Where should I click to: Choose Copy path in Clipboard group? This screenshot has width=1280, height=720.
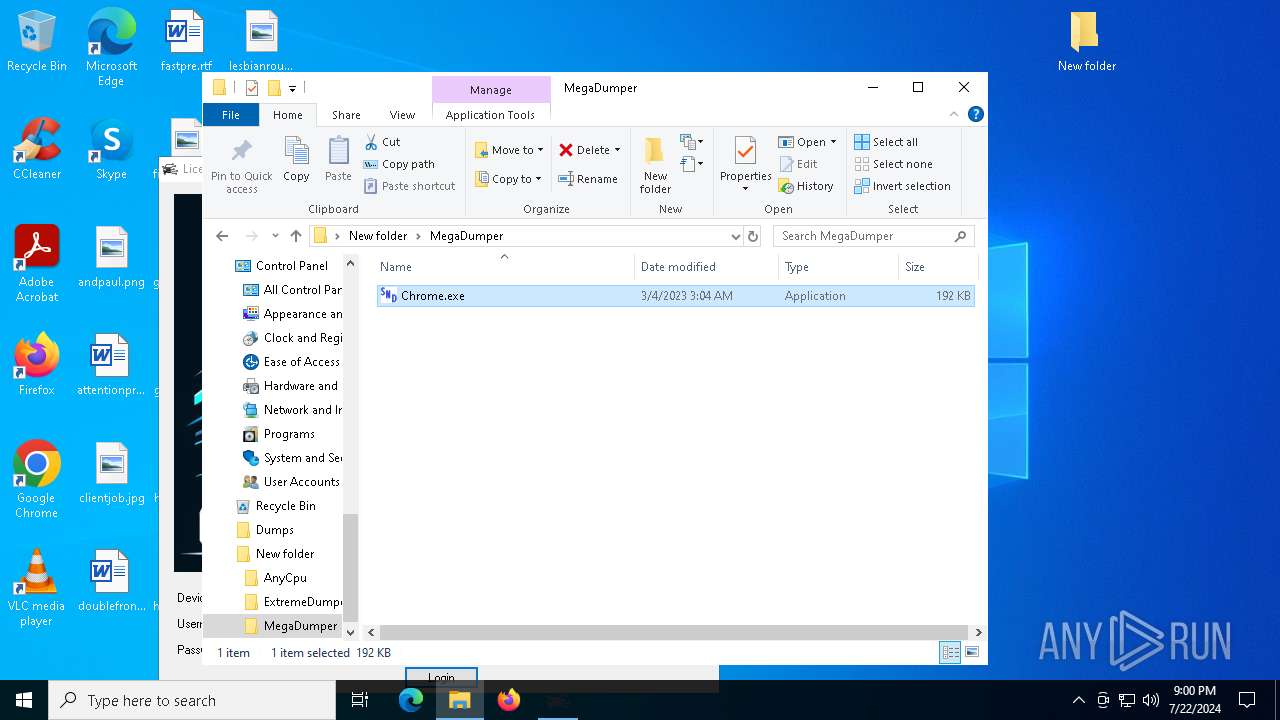click(398, 164)
